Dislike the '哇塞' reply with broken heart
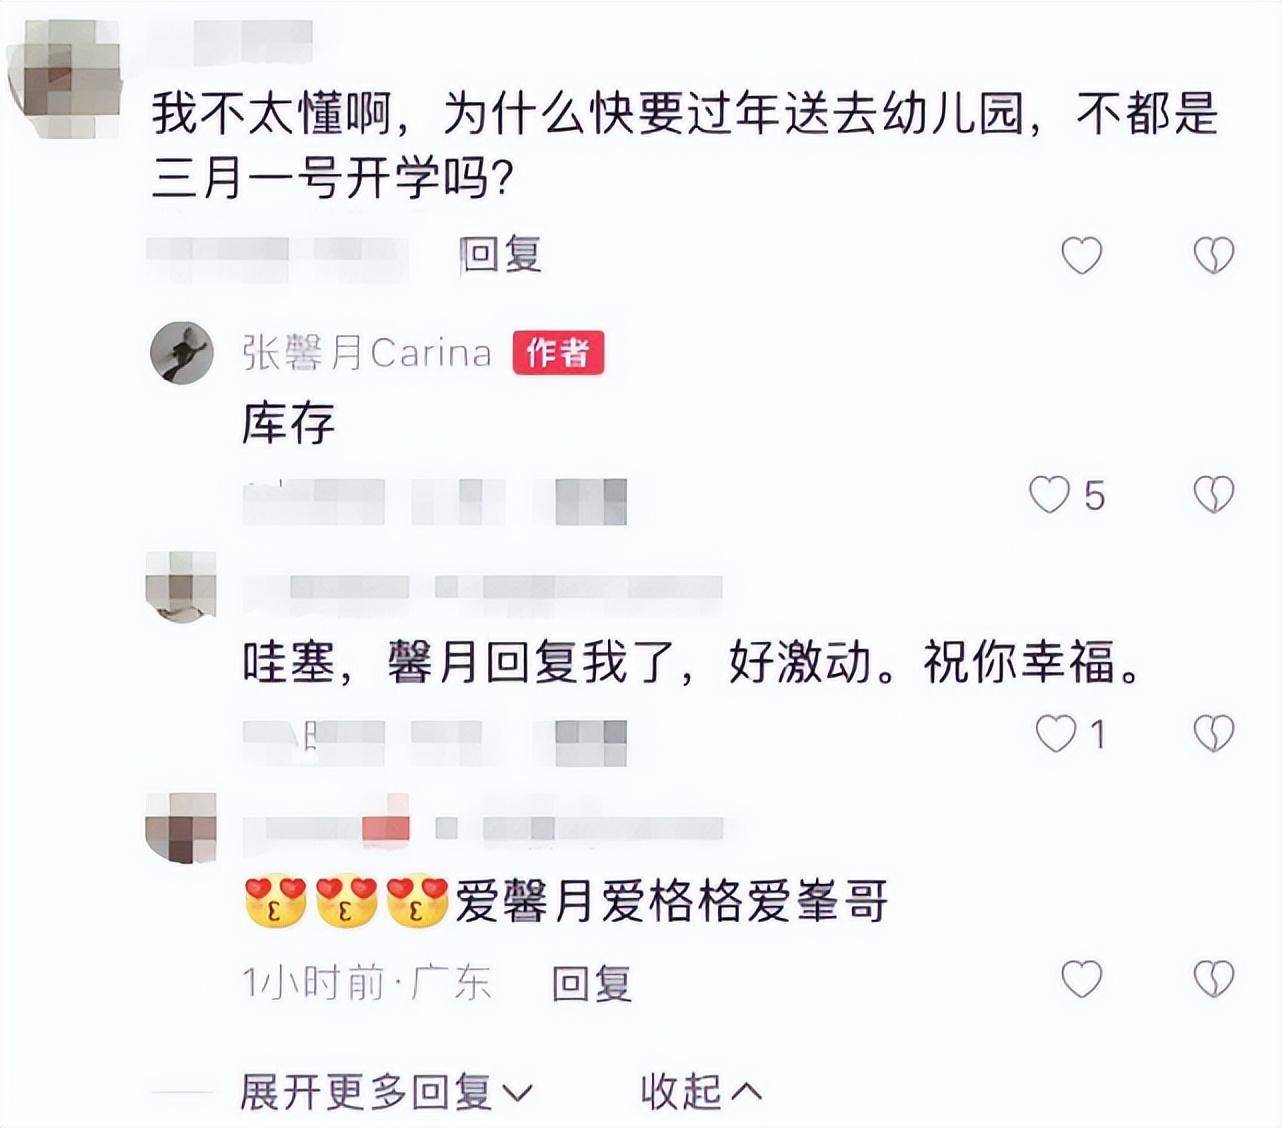Screen dimensions: 1282x1128 [x=1214, y=735]
